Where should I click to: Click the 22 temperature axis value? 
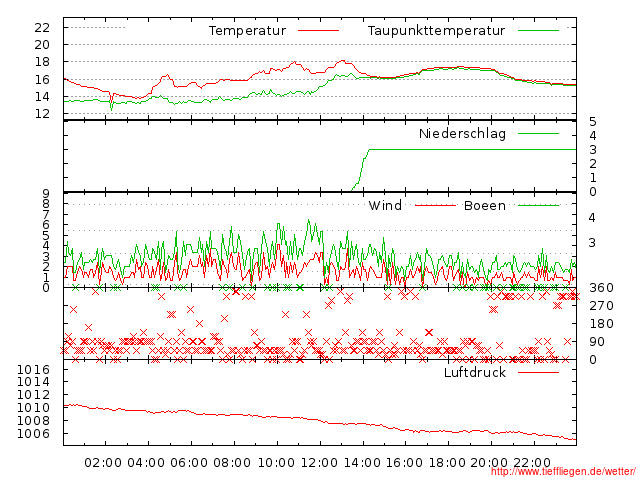(x=42, y=27)
